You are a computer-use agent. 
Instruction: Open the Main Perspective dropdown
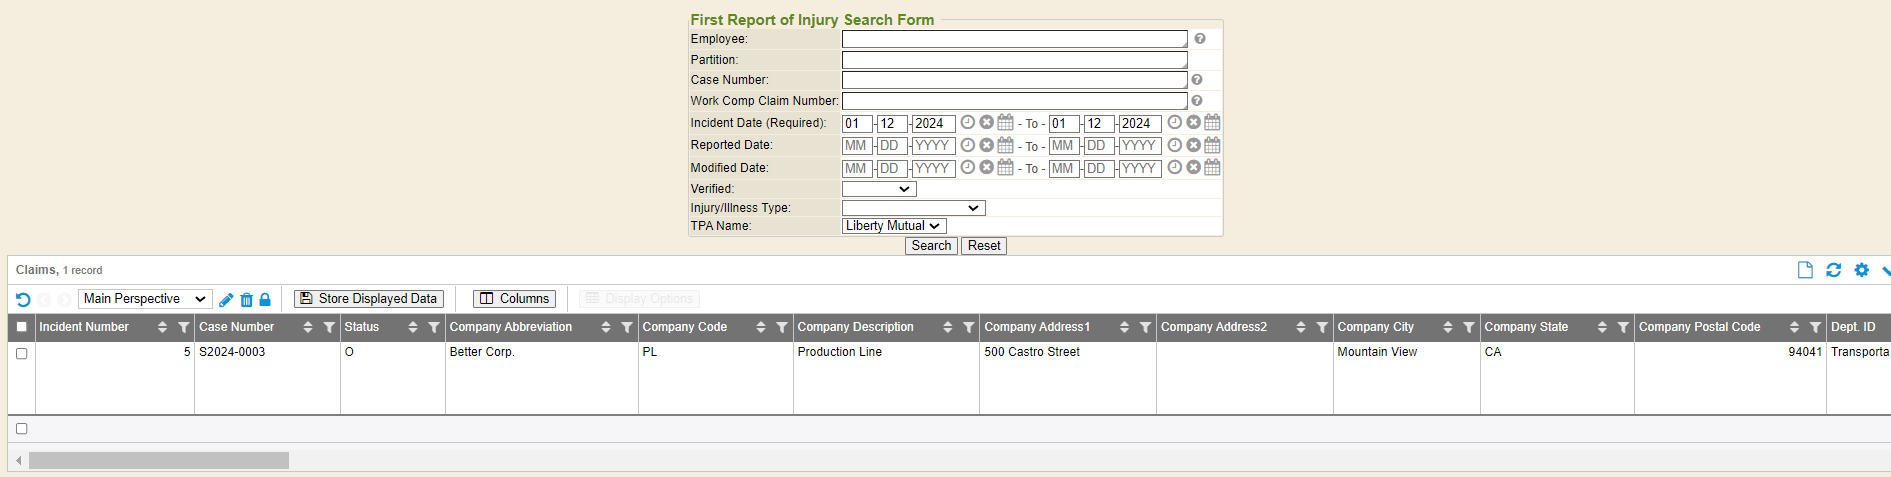click(x=144, y=299)
